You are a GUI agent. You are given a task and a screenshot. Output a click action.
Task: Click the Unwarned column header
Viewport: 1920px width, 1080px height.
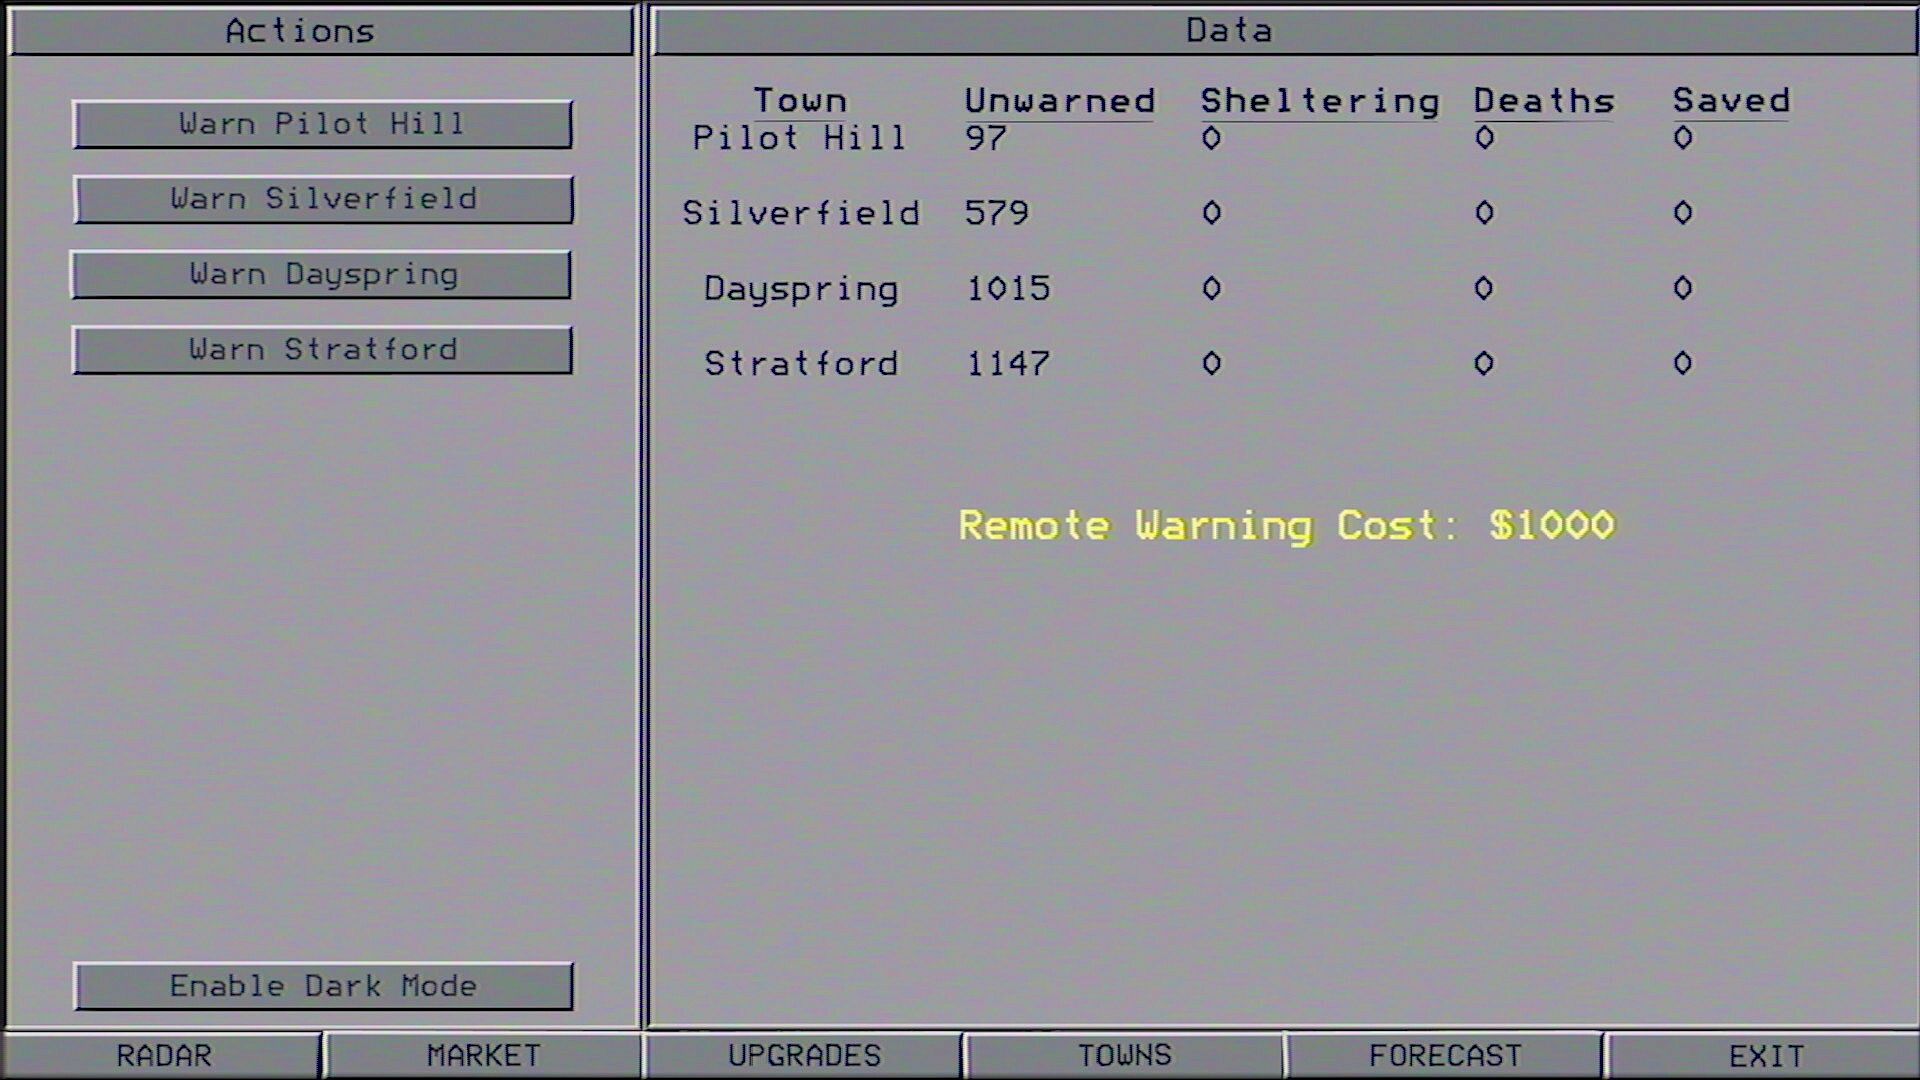1059,101
